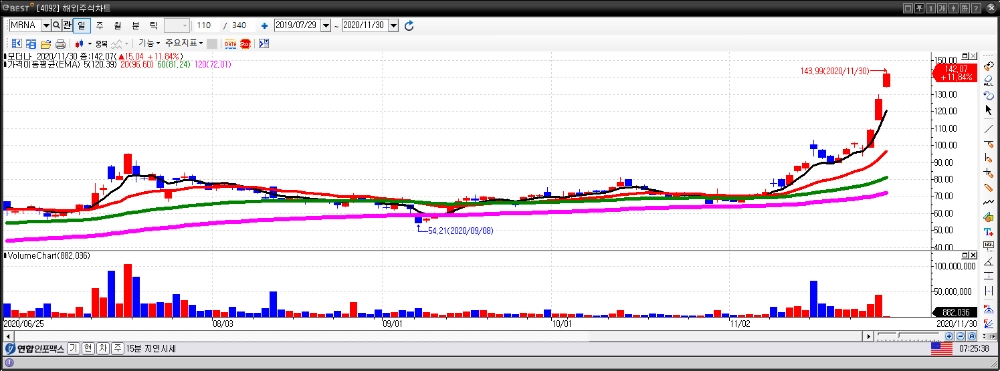Image resolution: width=1000 pixels, height=371 pixels.
Task: Open the yellow folder icon
Action: click(x=46, y=44)
